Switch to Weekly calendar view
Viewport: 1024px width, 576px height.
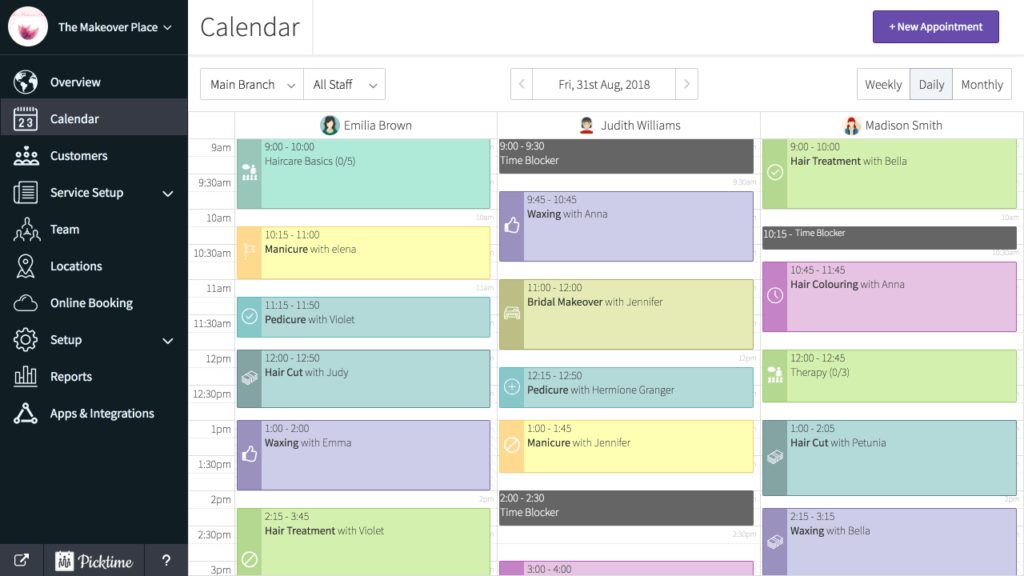point(883,84)
